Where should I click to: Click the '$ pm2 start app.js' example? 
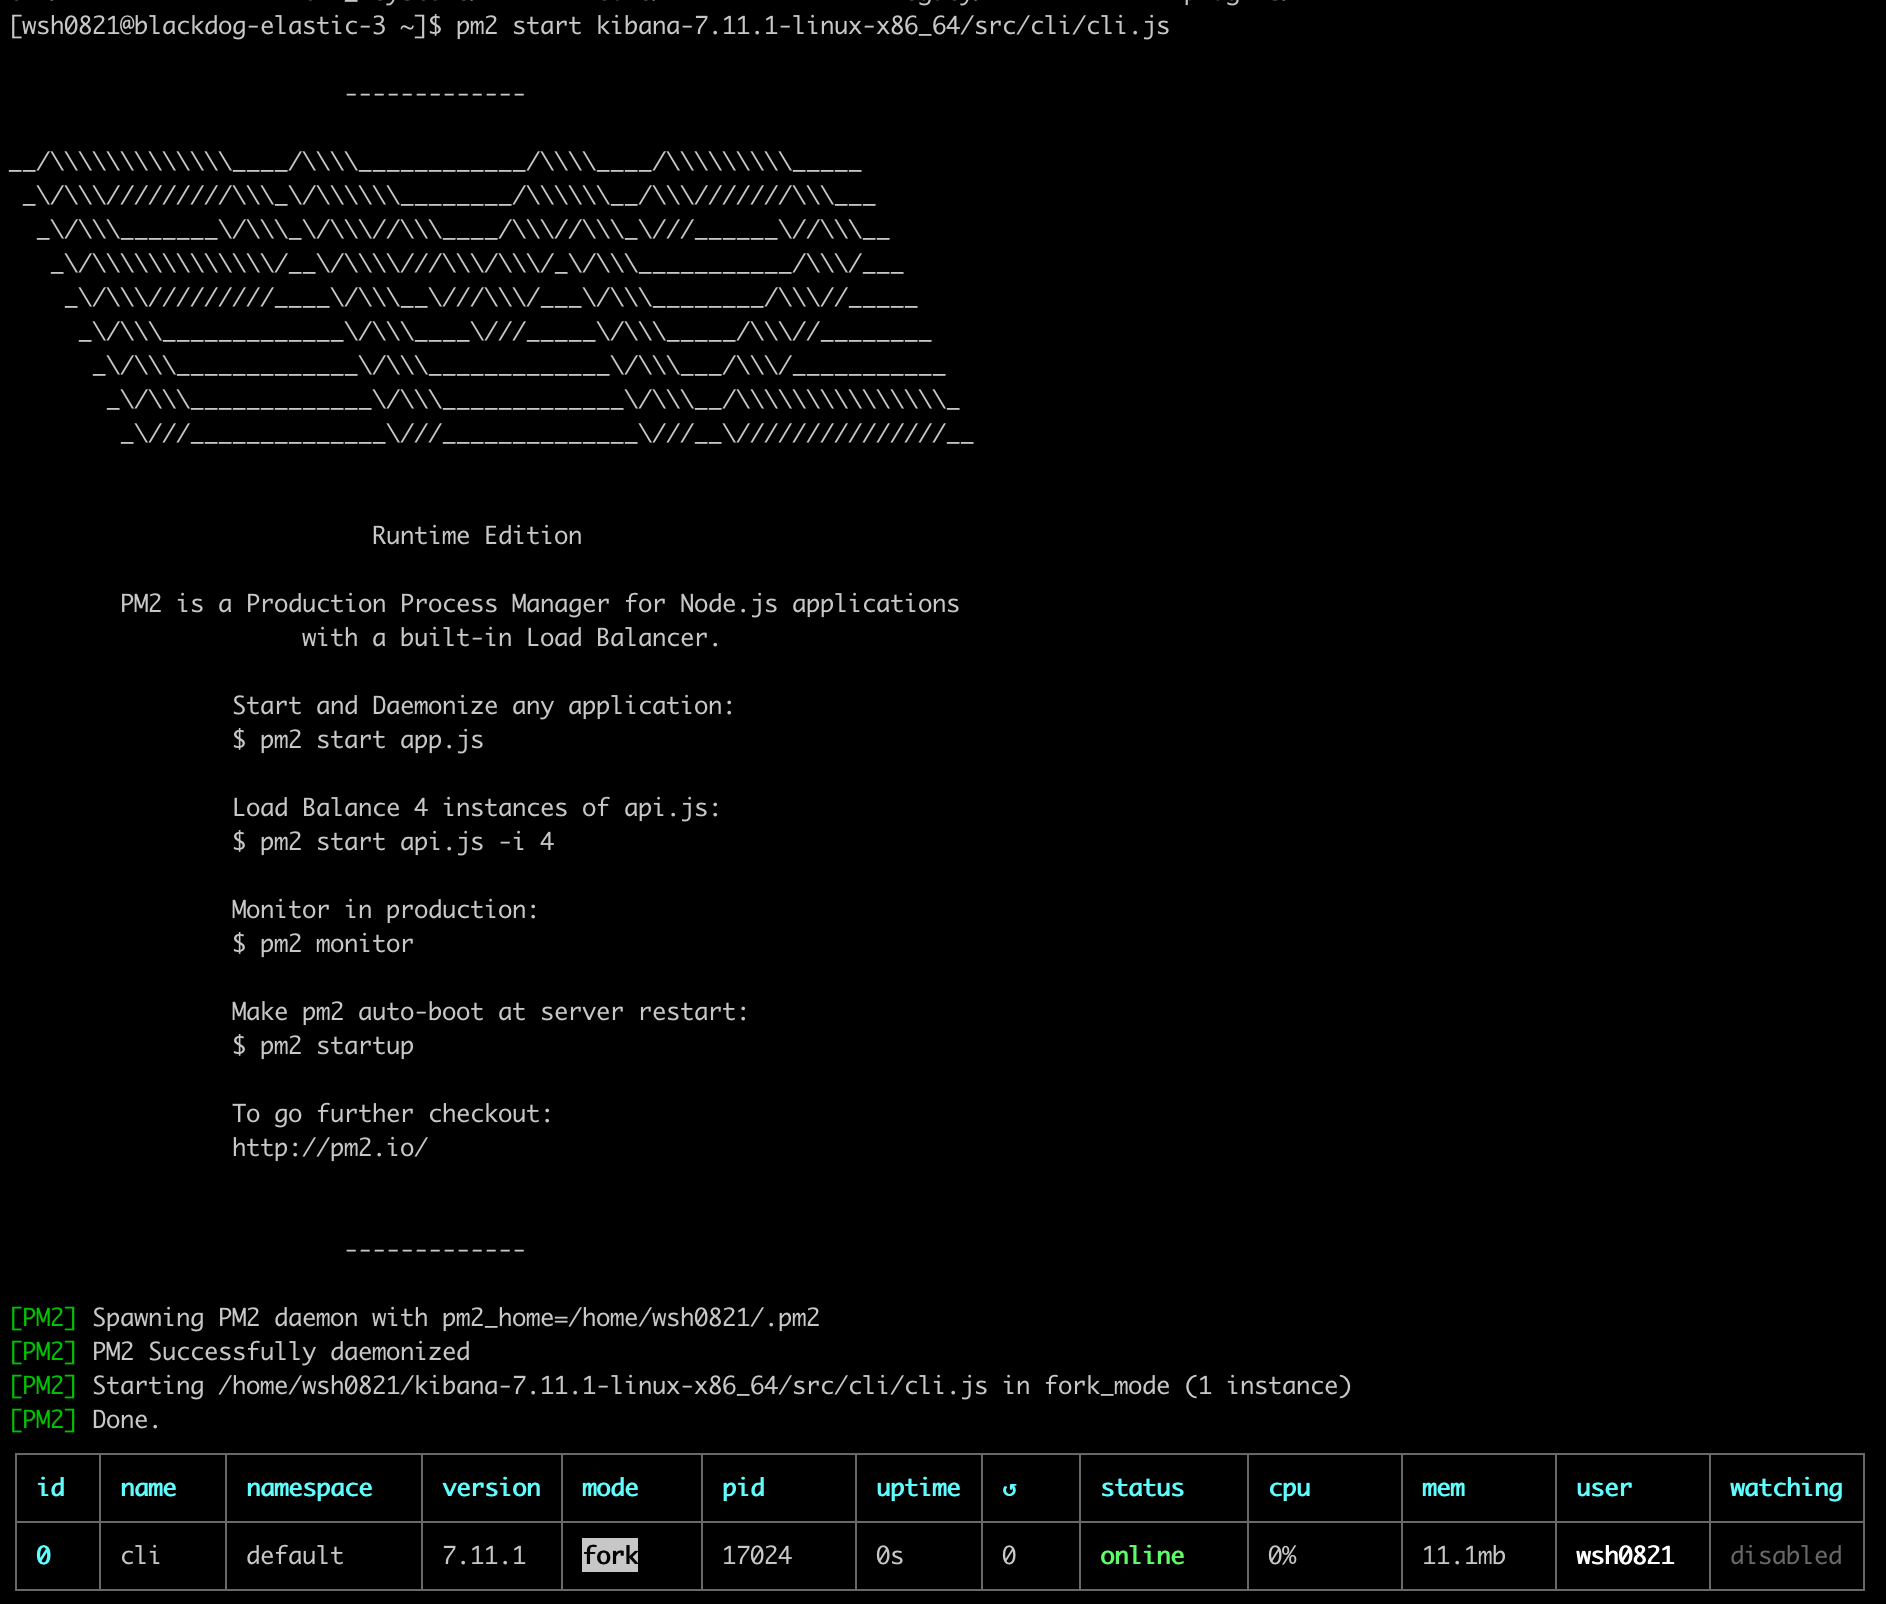tap(358, 740)
